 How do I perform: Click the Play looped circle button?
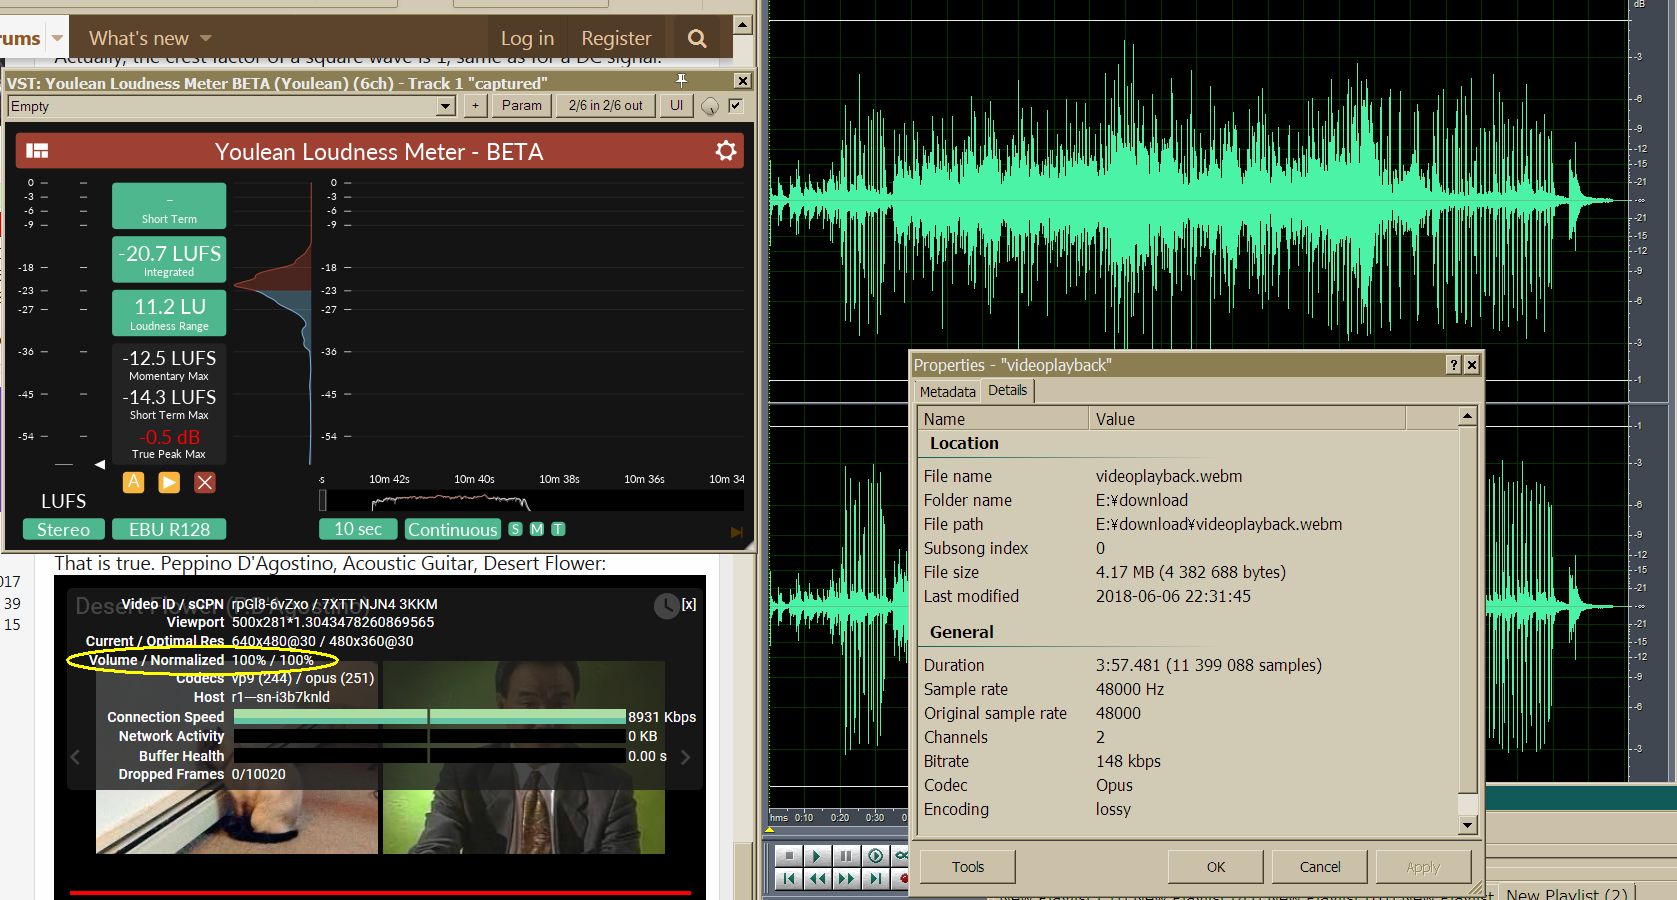point(875,855)
